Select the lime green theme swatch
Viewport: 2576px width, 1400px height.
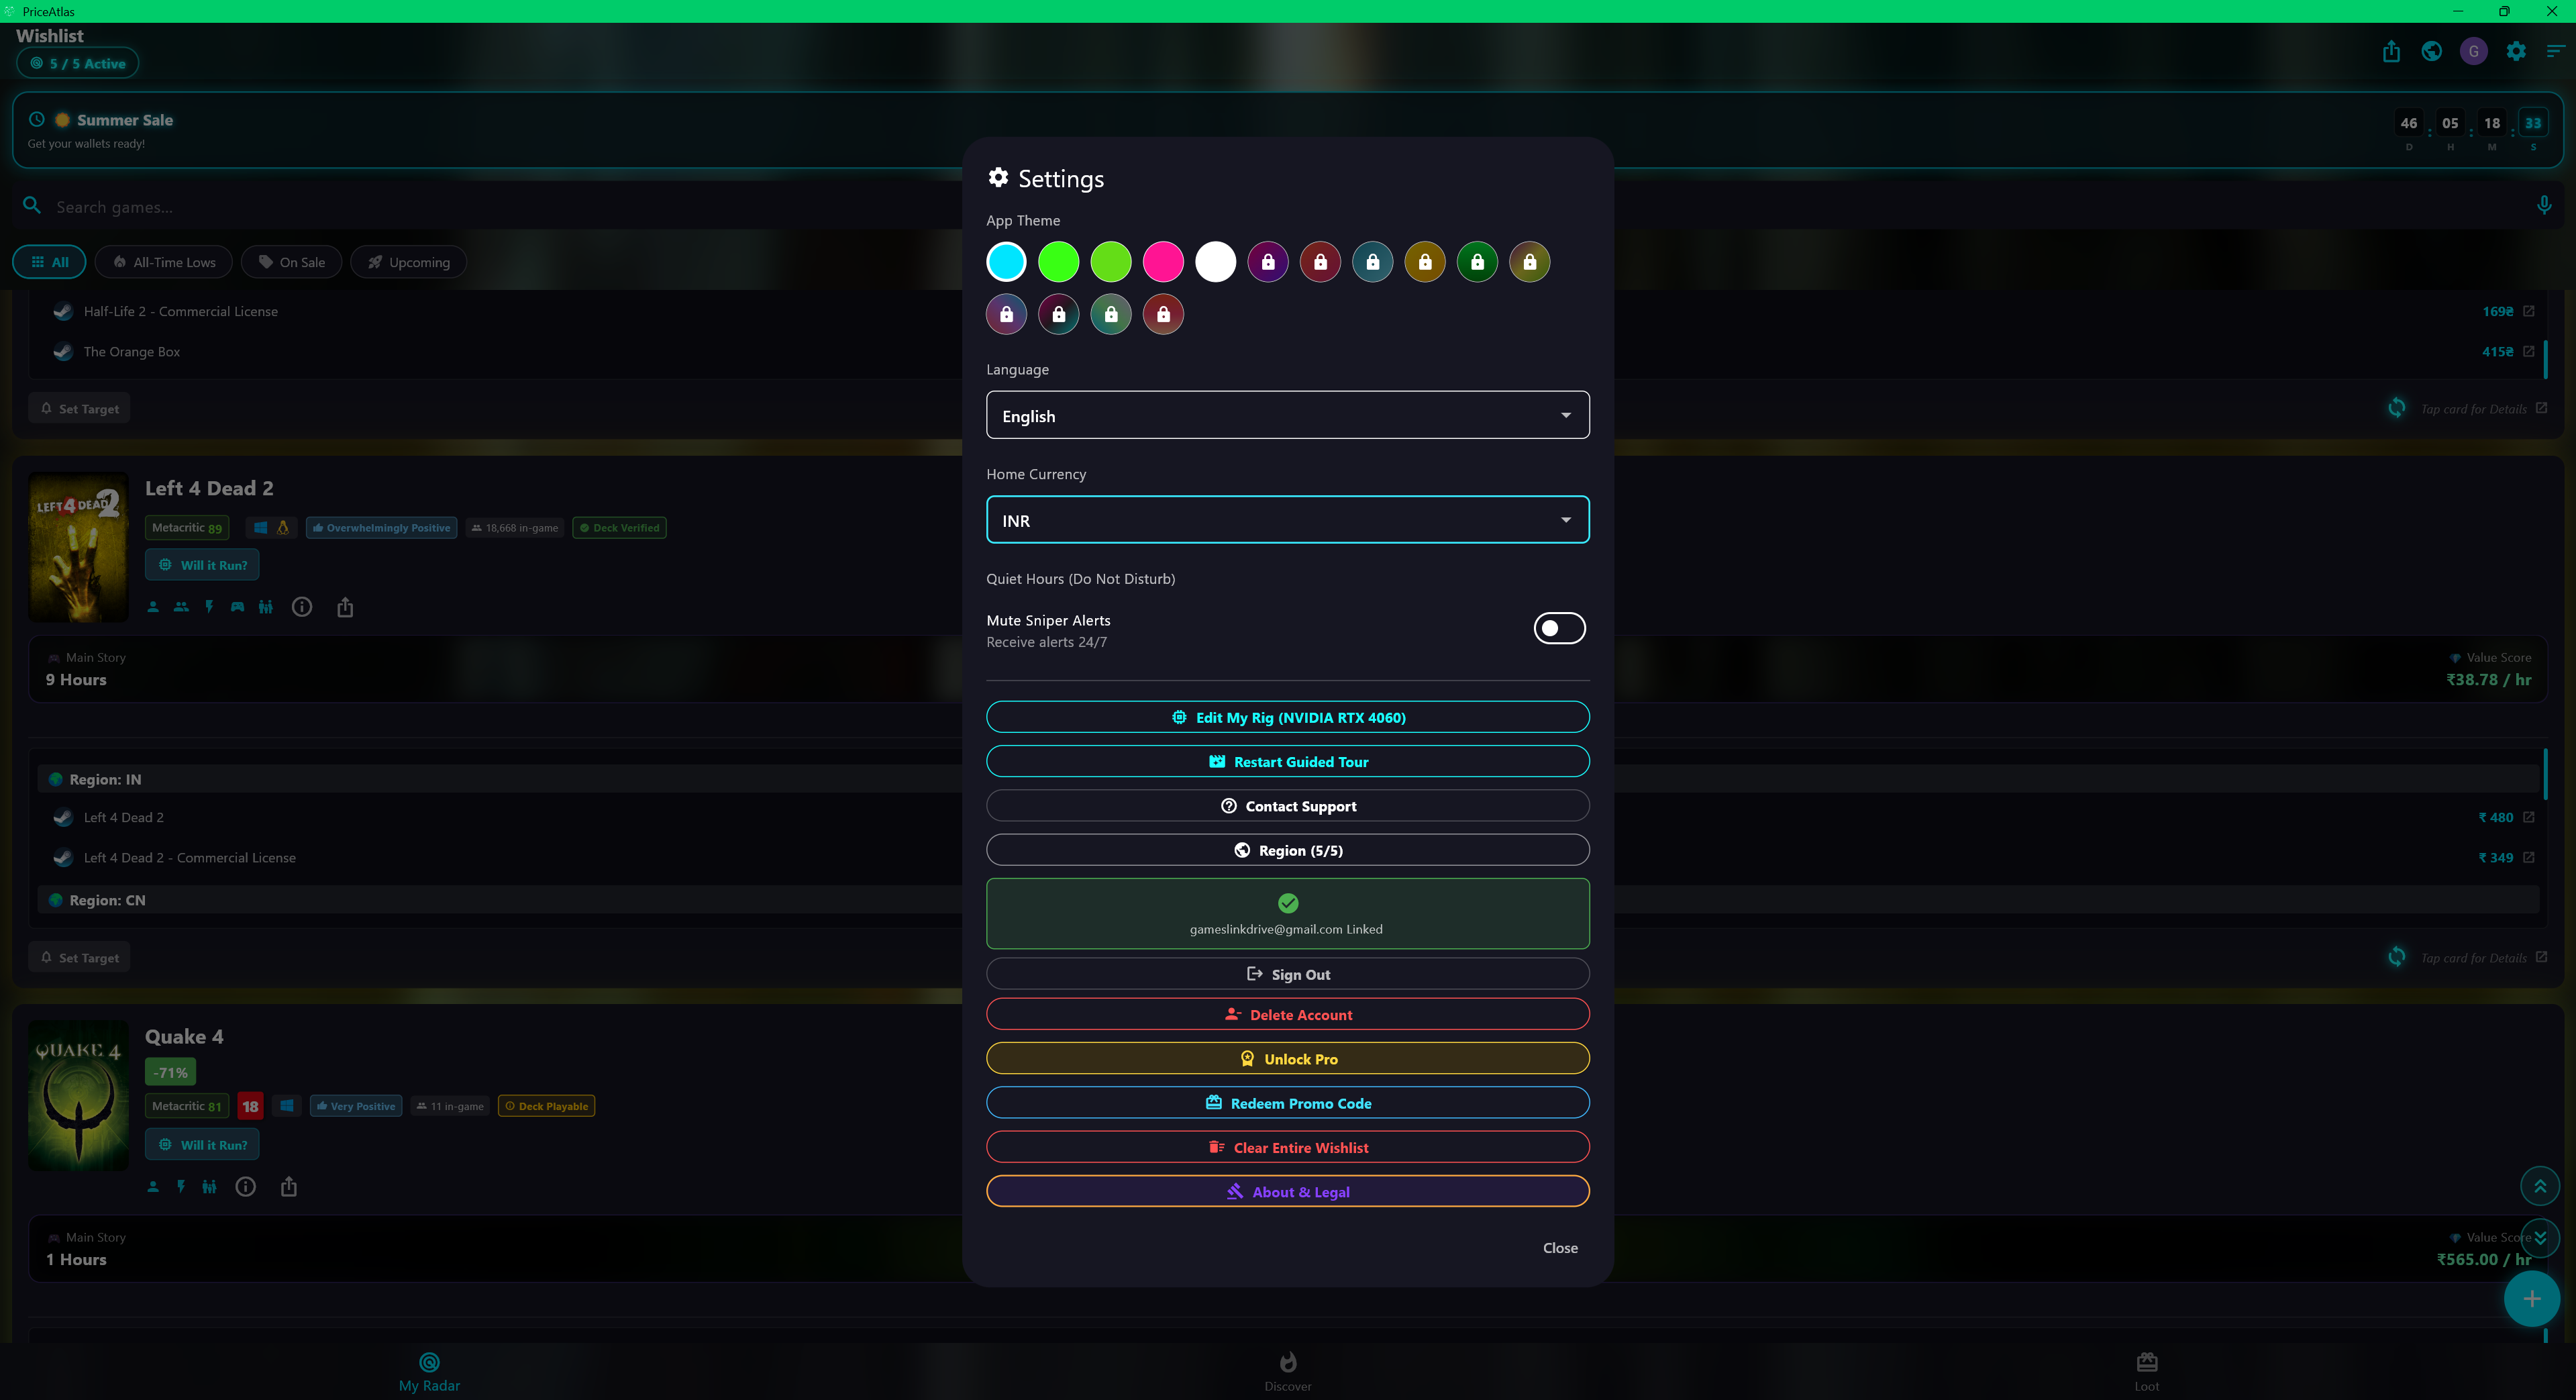coord(1110,262)
